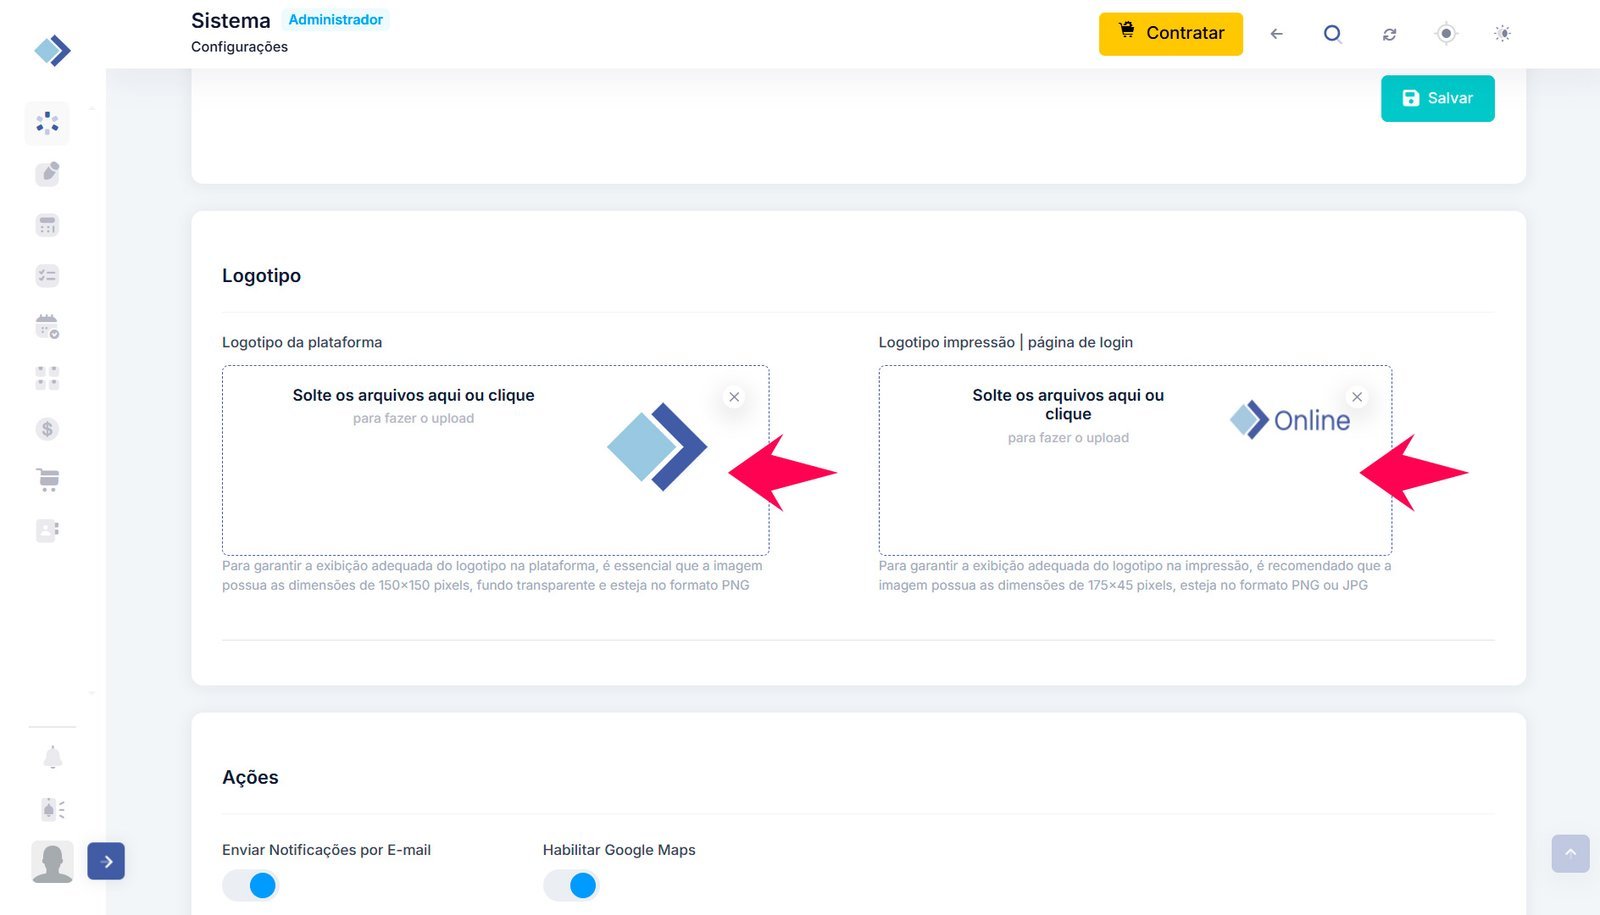Open the calendar sidebar item
1600x915 pixels.
(x=47, y=327)
